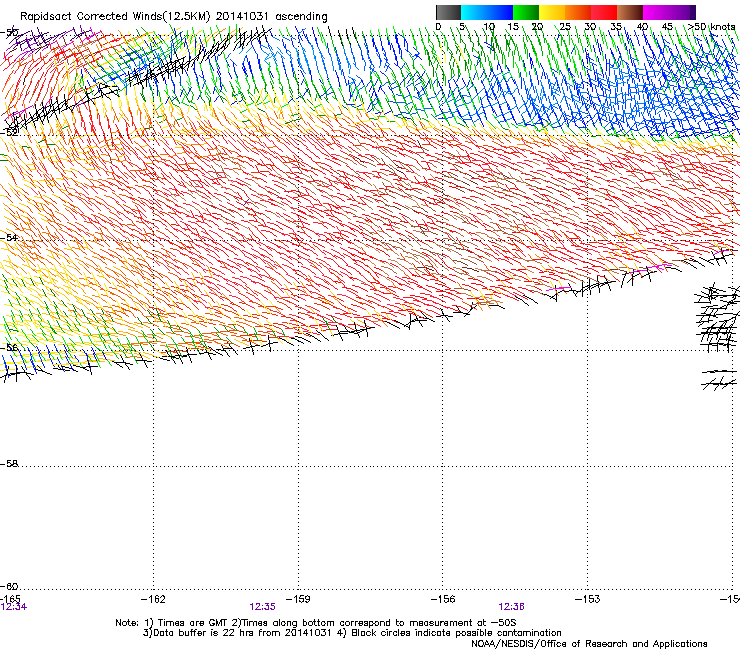Click the word 'ascending' in the title

(x=301, y=17)
